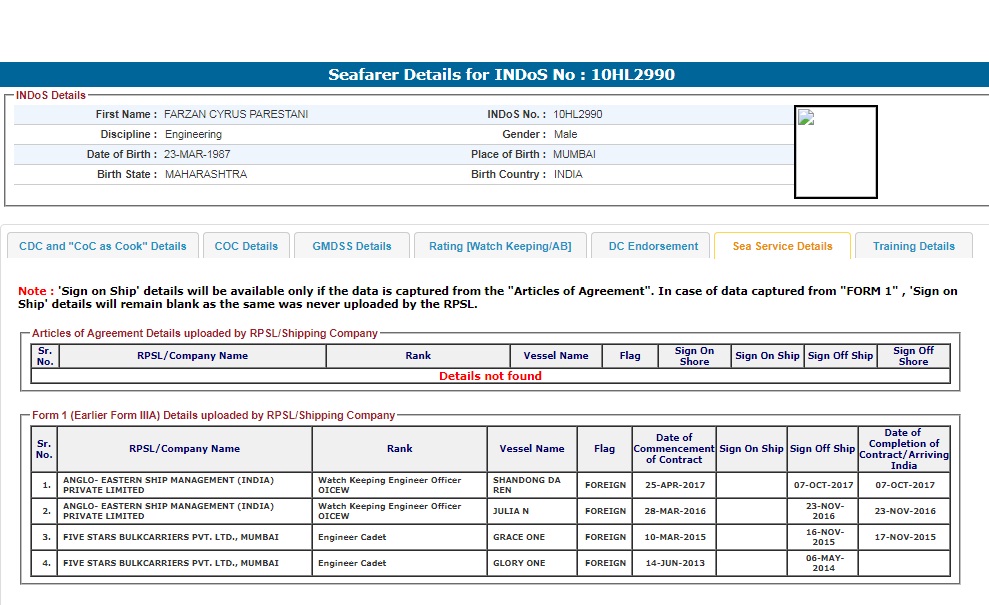Screen dimensions: 989x605
Task: Select the Sea Service Details tab
Action: tap(782, 246)
